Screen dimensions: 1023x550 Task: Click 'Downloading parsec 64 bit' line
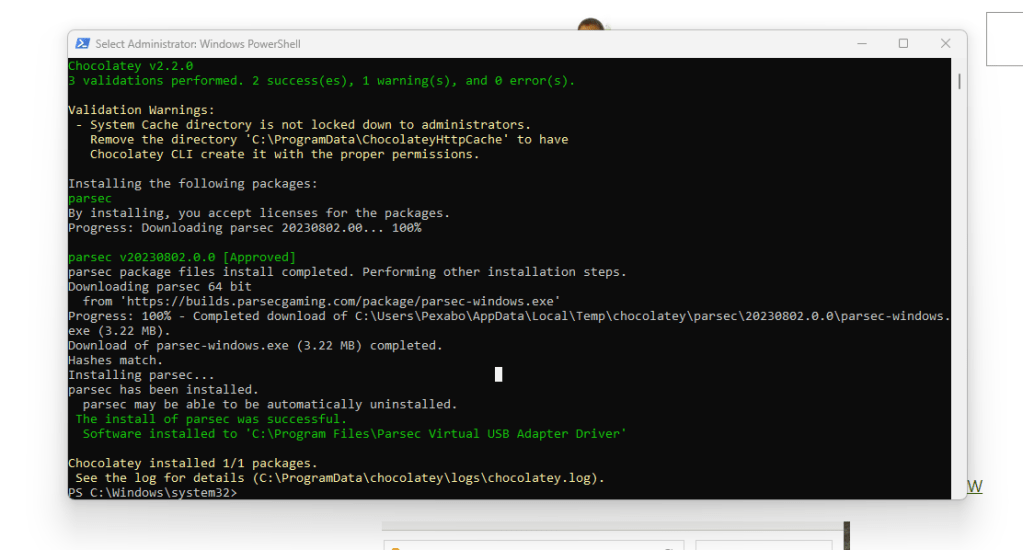pos(160,287)
